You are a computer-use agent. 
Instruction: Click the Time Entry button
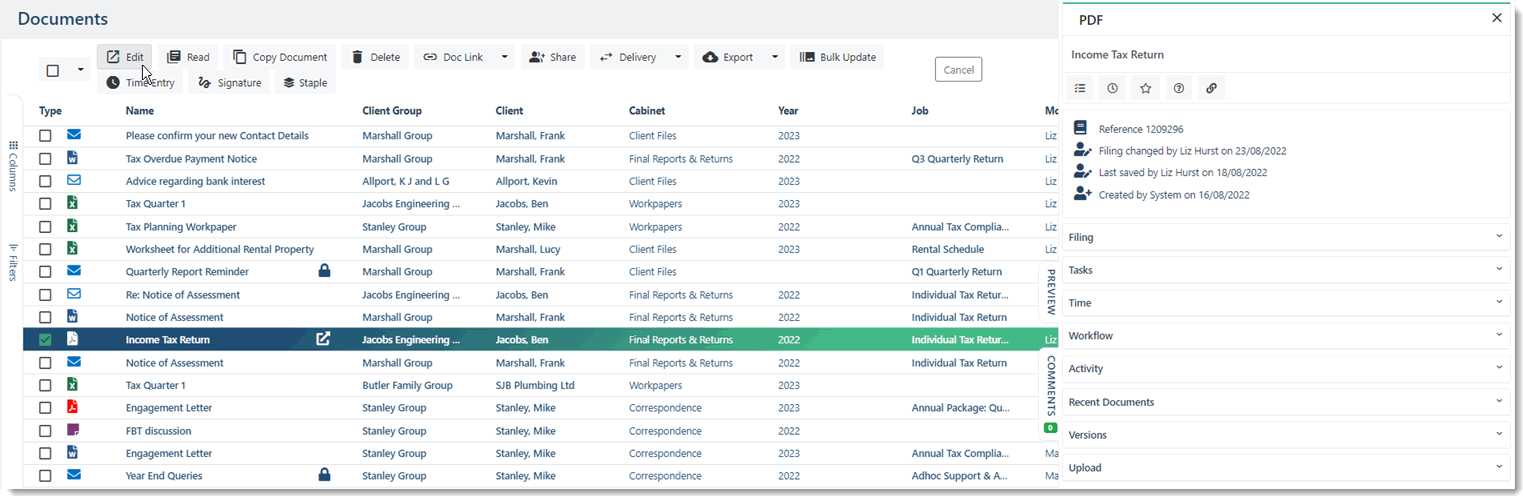pyautogui.click(x=140, y=83)
